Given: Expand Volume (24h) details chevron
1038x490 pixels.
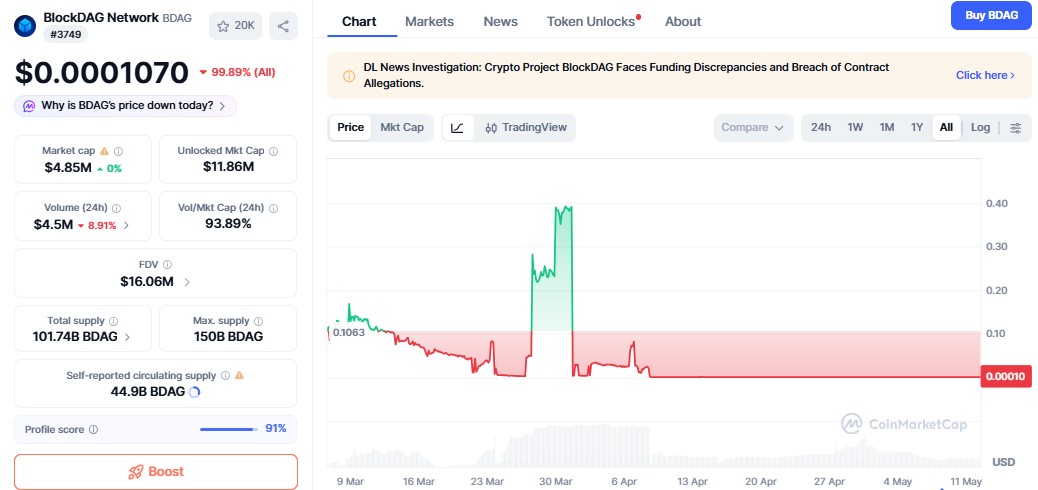Looking at the screenshot, I should [126, 225].
